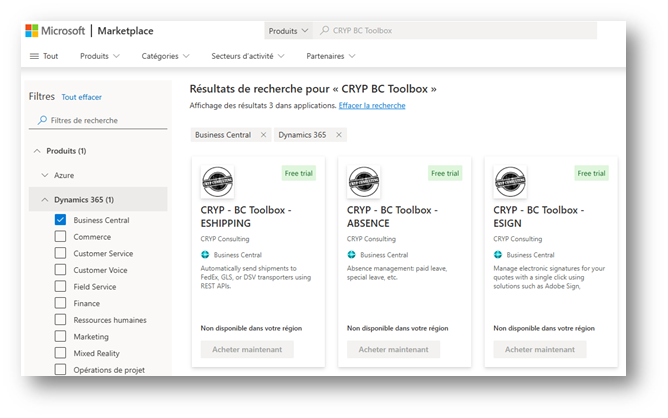This screenshot has height=418, width=668.
Task: Open the Produits search scope dropdown
Action: [x=290, y=31]
